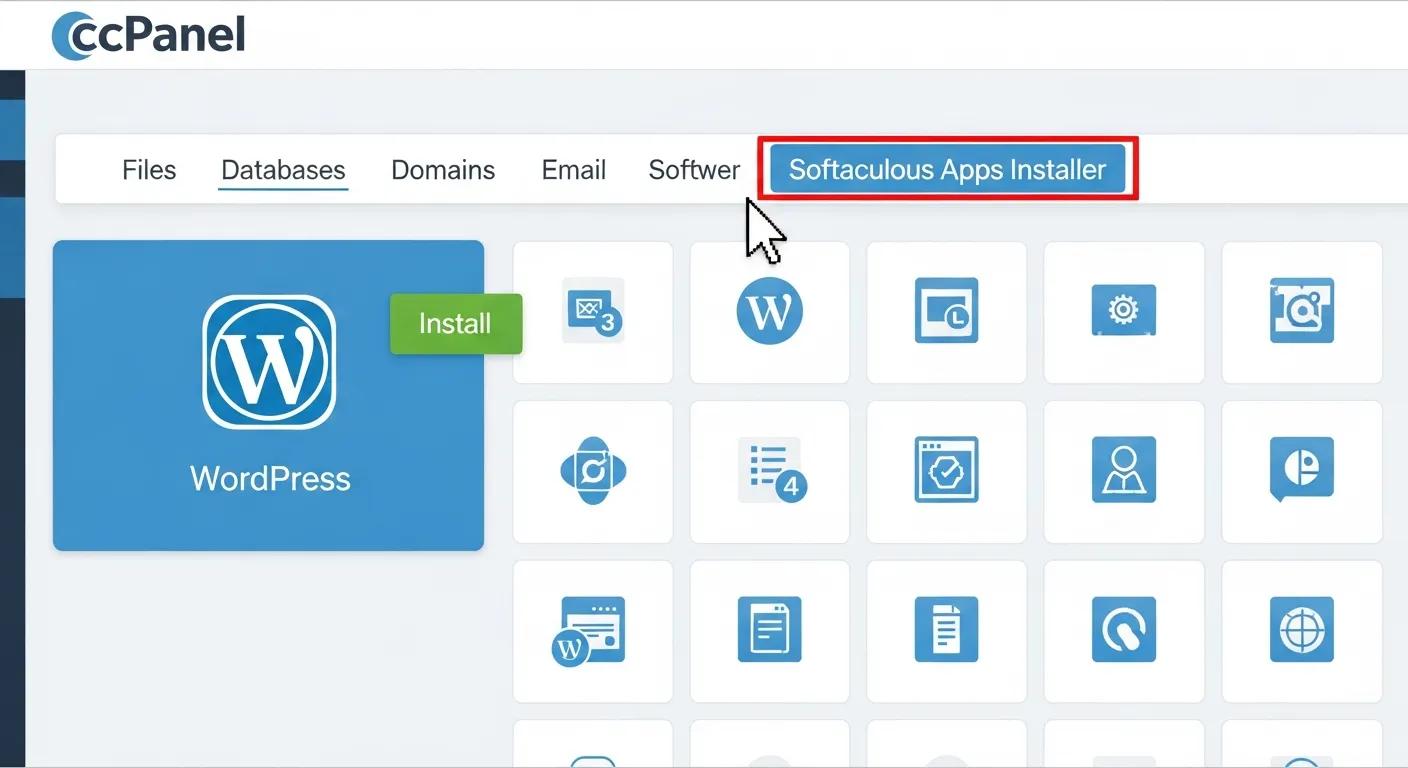1408x768 pixels.
Task: Open the list app with badge 4
Action: tap(770, 471)
